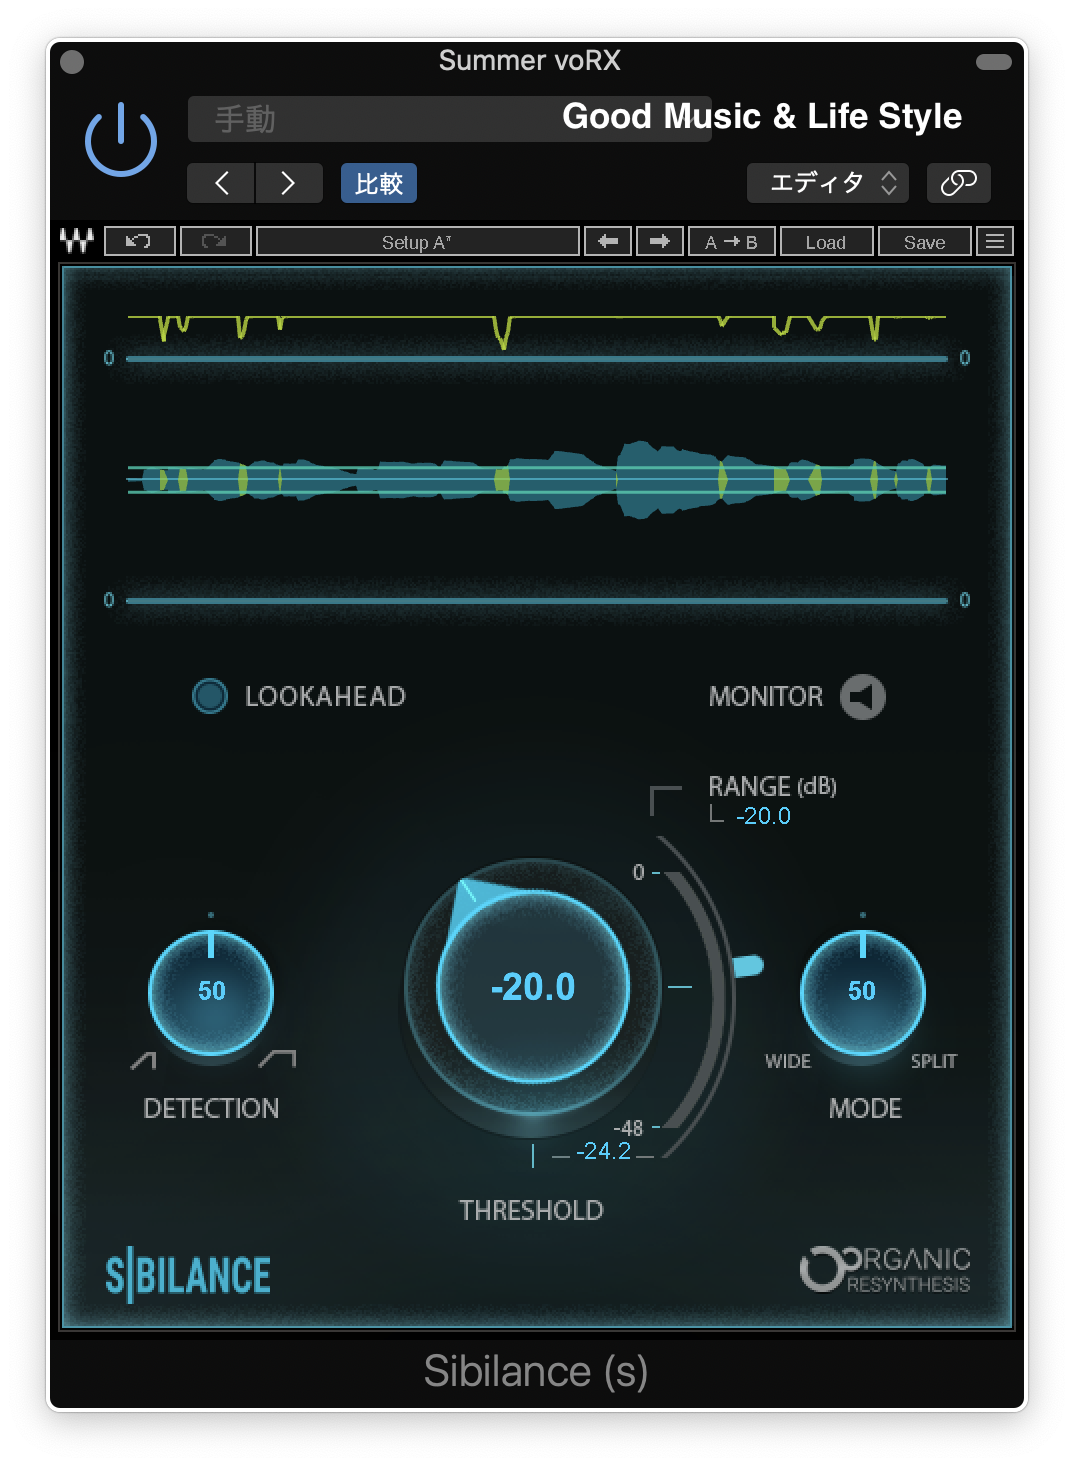
Task: Click the Range slider handle
Action: click(x=748, y=965)
